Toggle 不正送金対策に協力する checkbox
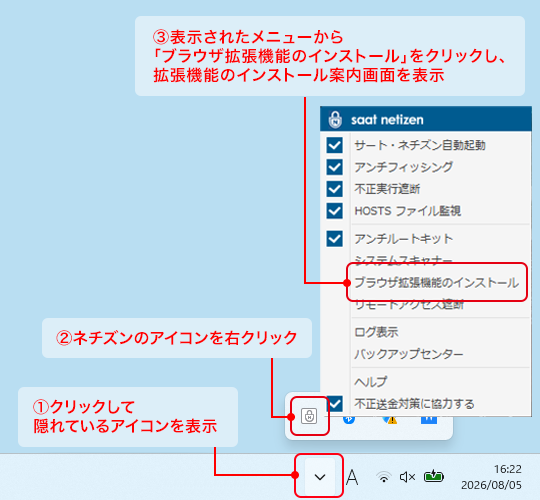540x500 pixels. (334, 404)
